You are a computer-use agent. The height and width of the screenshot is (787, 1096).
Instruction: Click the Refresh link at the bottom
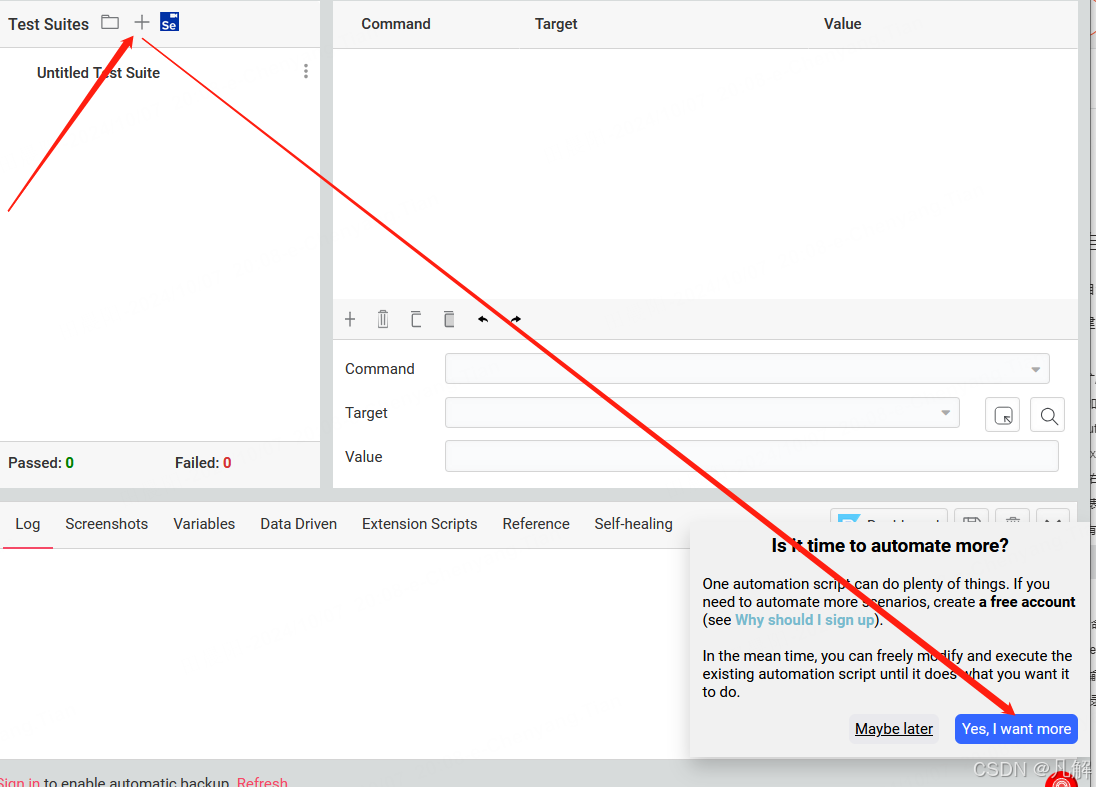tap(262, 781)
